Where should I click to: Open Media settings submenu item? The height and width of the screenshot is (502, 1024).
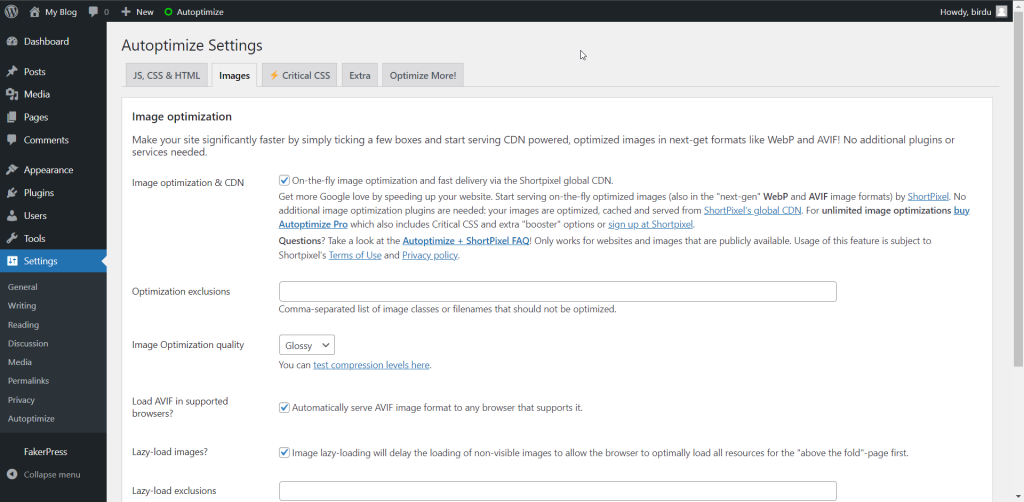(x=20, y=362)
